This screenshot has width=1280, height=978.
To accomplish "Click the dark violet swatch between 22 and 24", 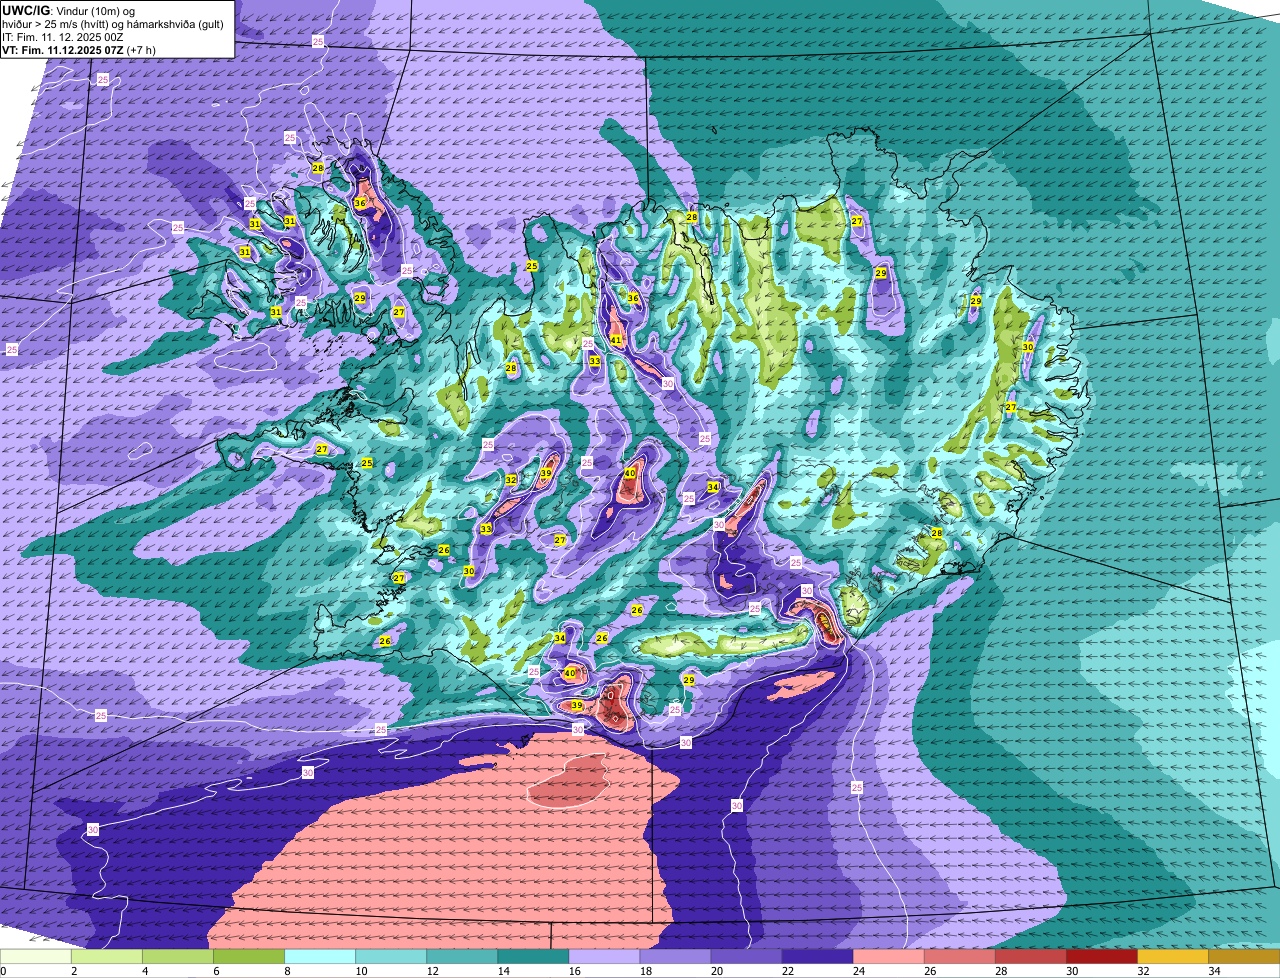I will (x=817, y=957).
